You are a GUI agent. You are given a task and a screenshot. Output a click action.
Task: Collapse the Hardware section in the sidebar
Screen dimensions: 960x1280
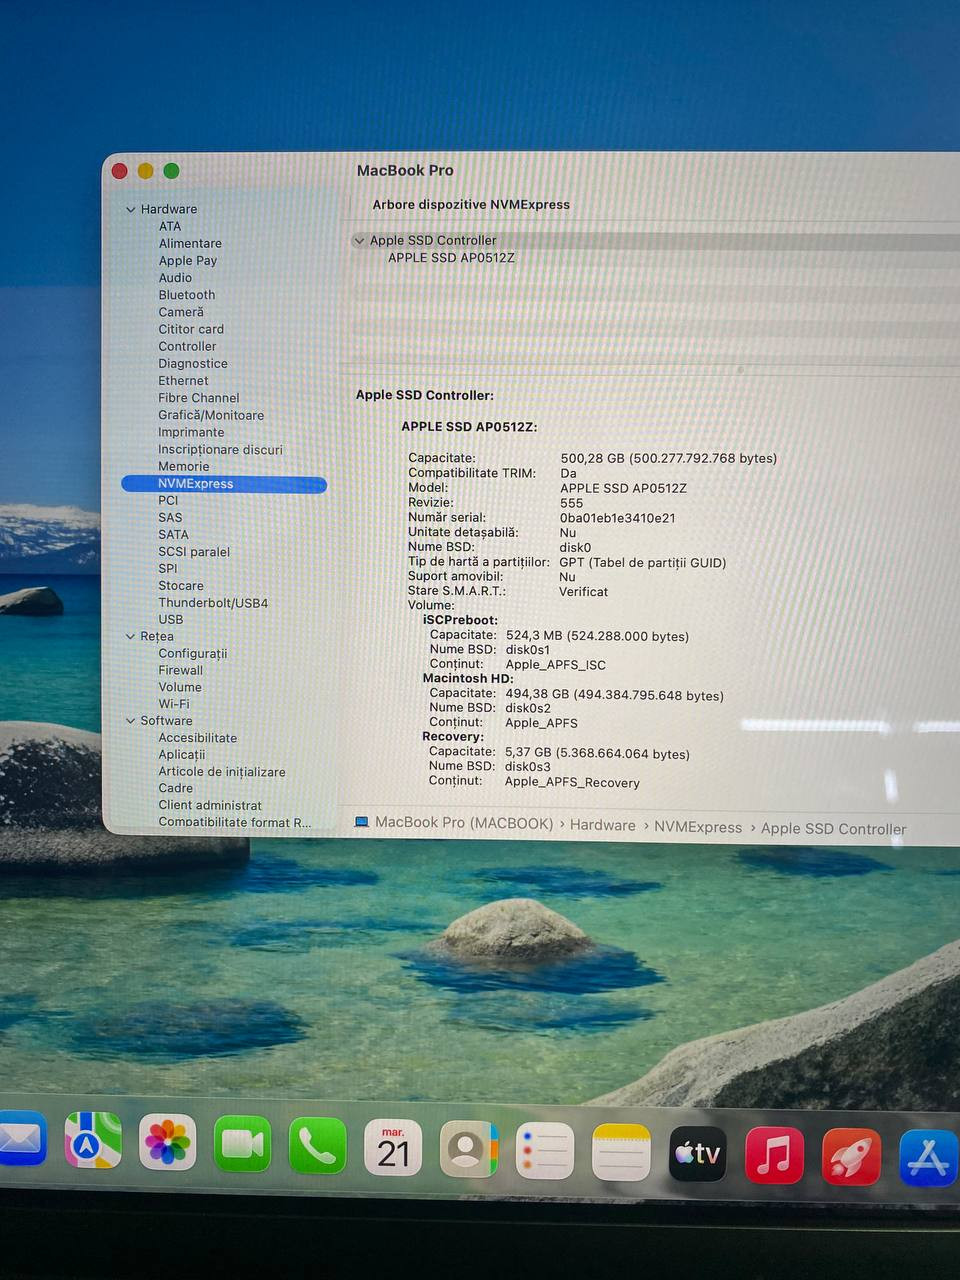tap(131, 209)
